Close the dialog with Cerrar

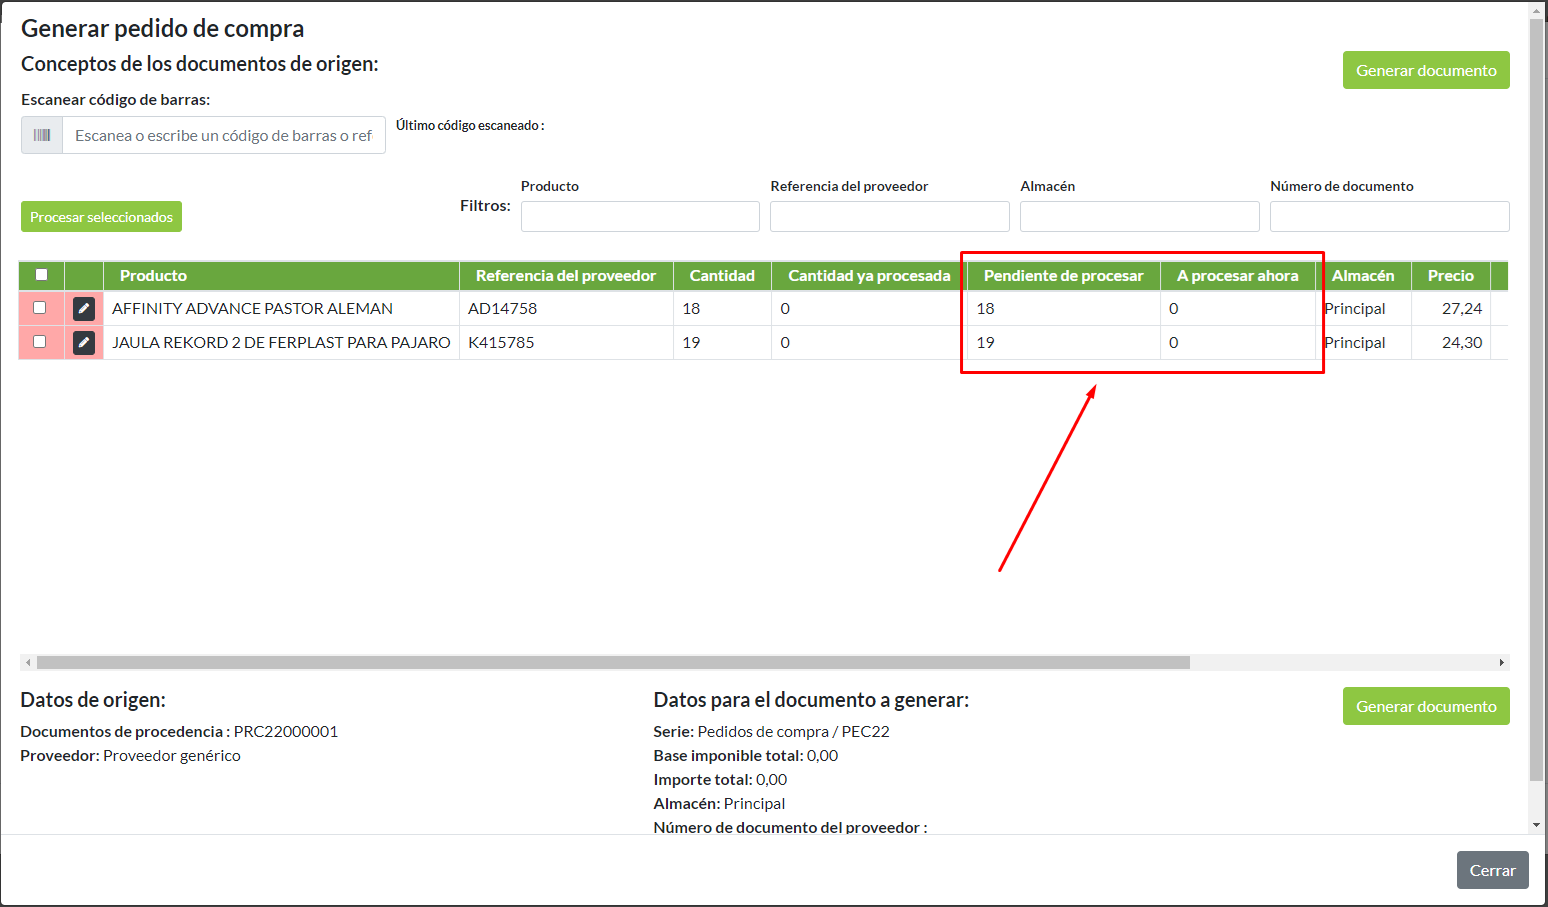pos(1492,870)
